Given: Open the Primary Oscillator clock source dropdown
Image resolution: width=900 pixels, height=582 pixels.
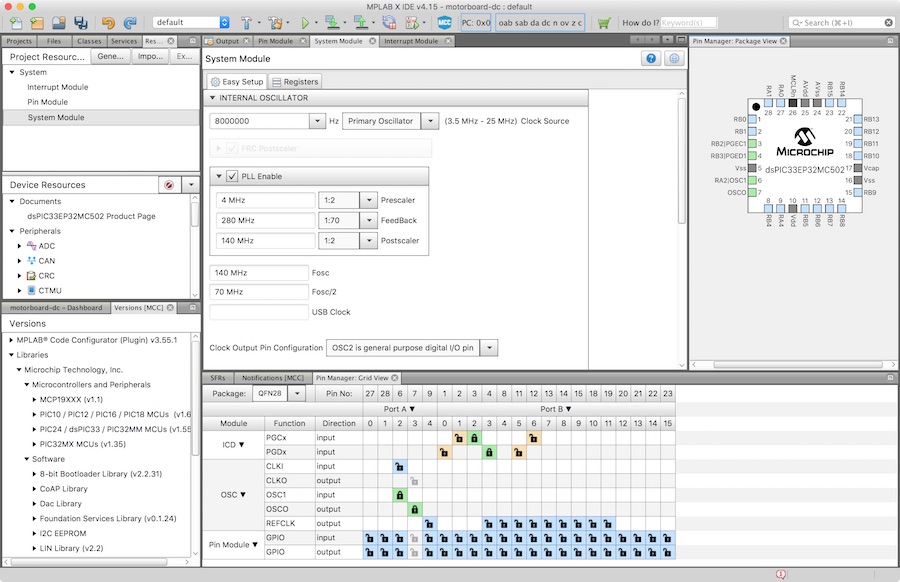Looking at the screenshot, I should [430, 121].
